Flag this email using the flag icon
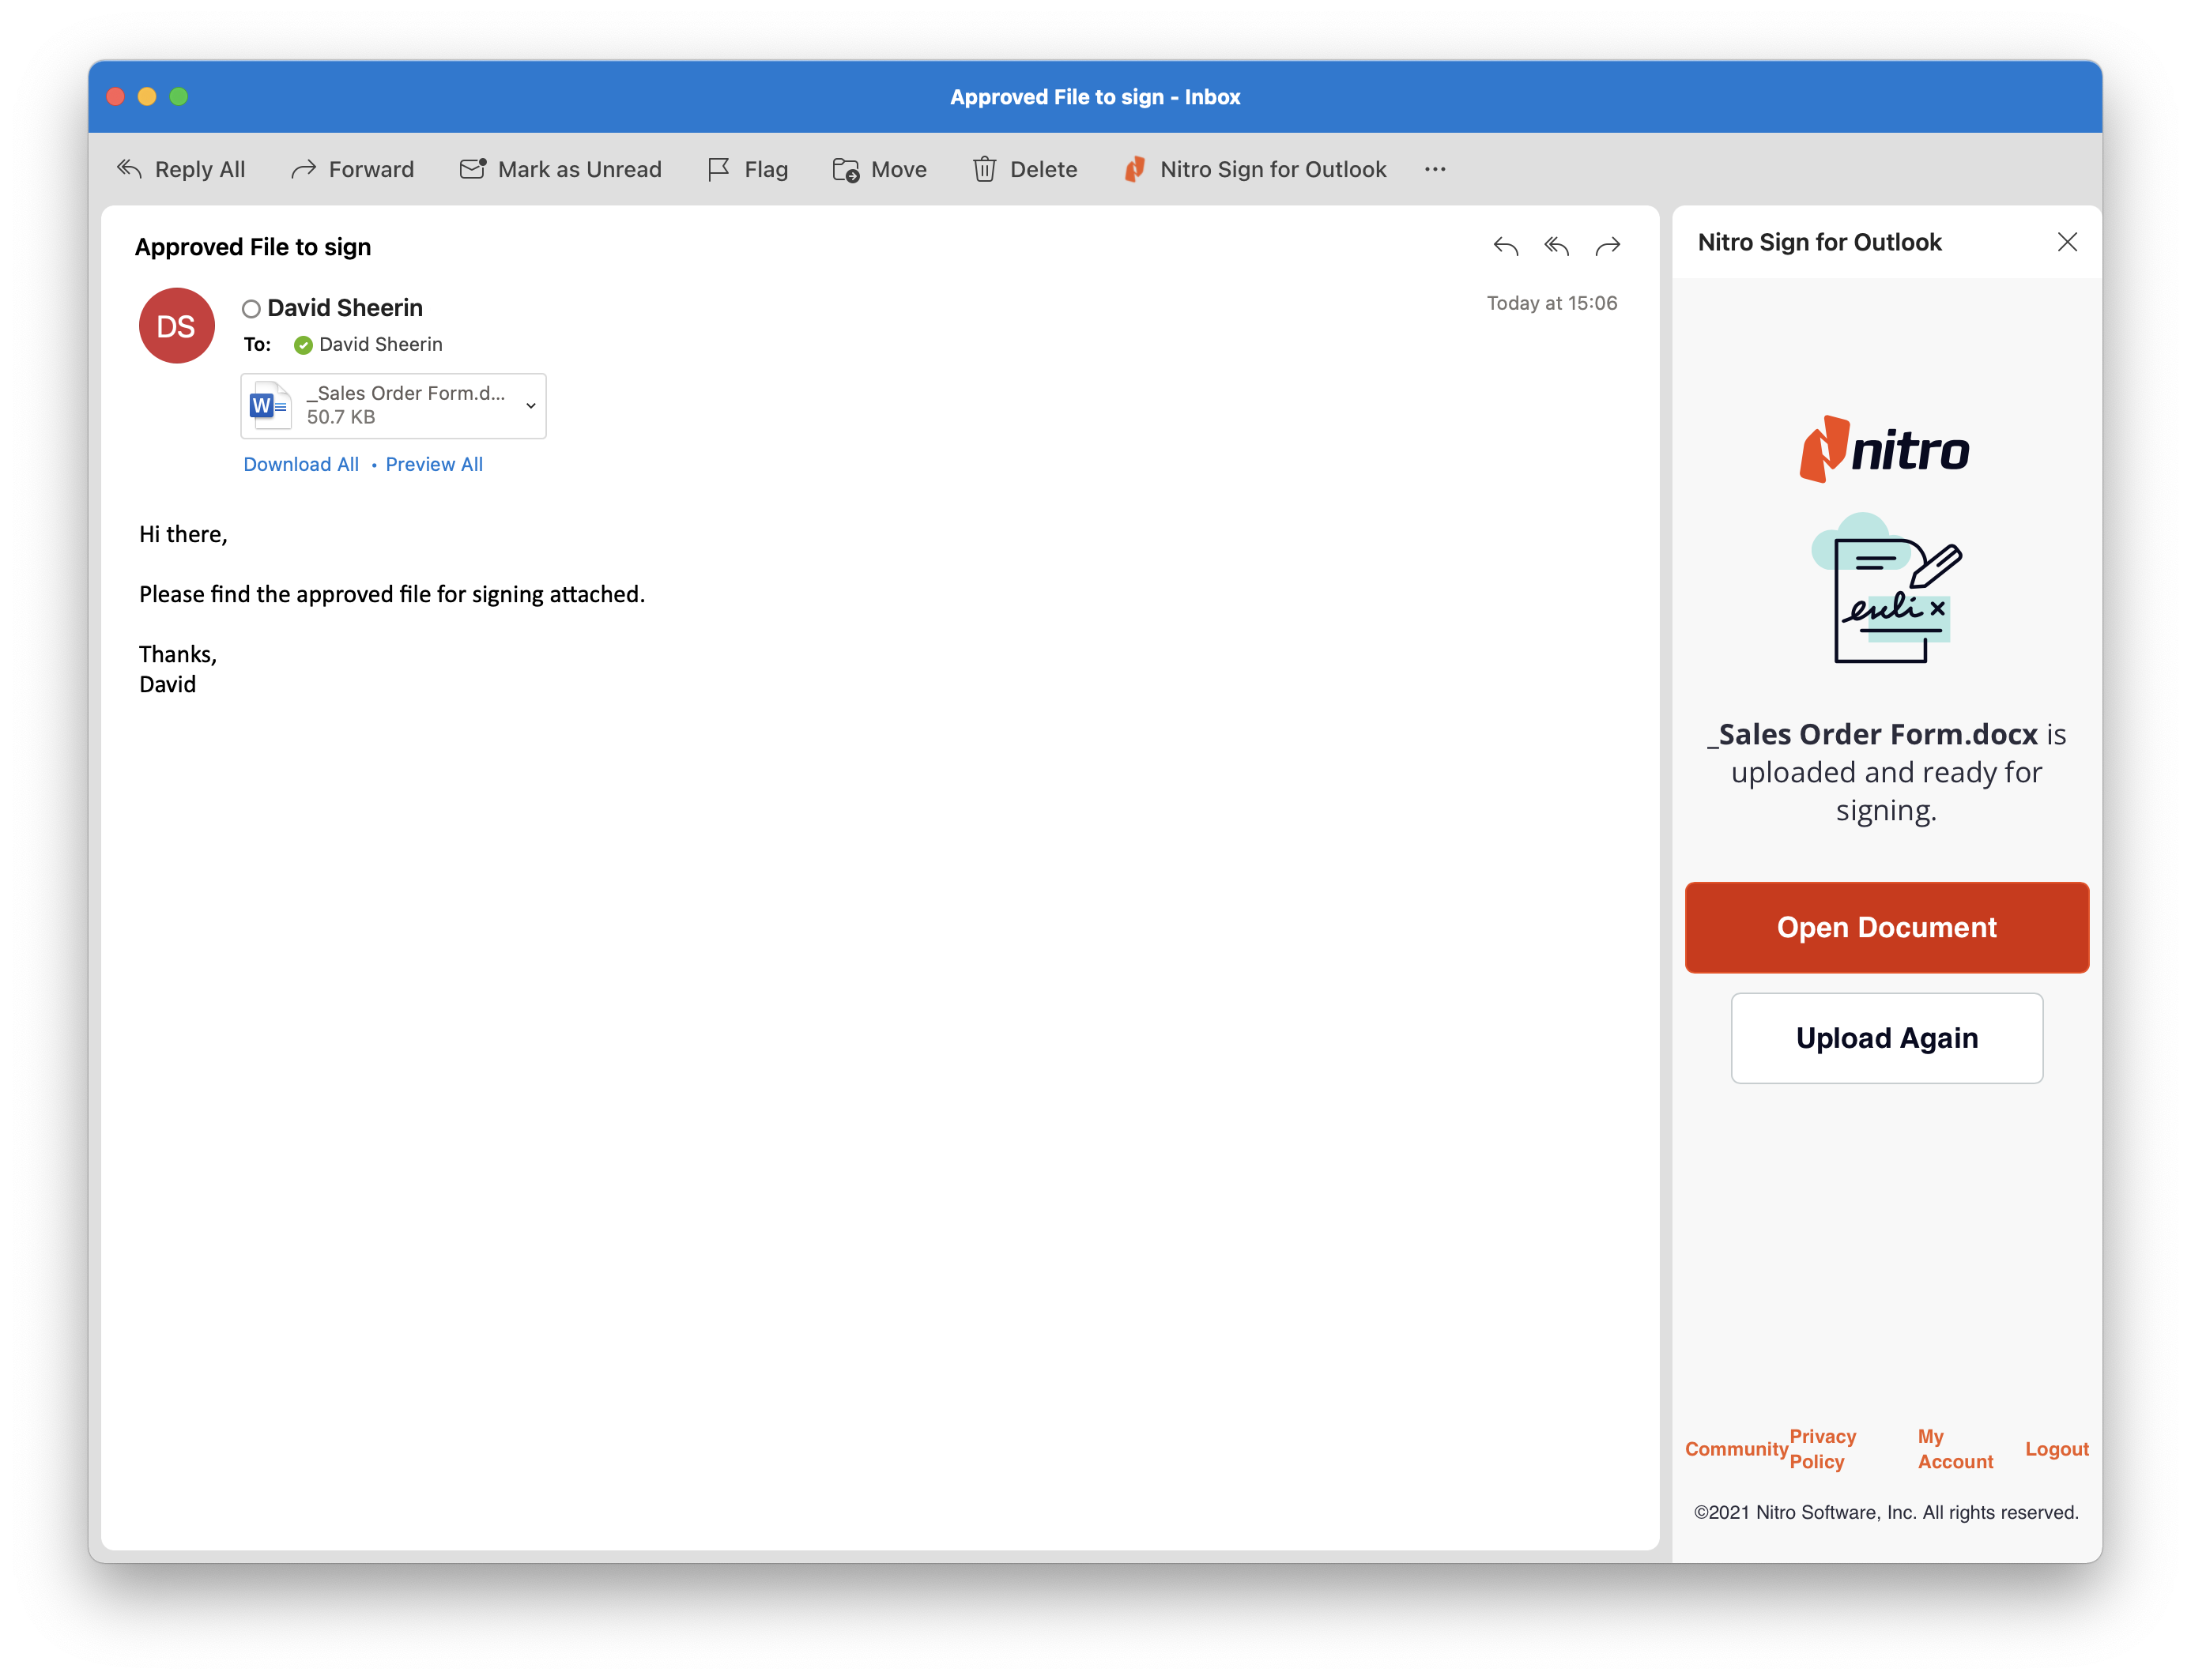This screenshot has height=1680, width=2191. 717,169
